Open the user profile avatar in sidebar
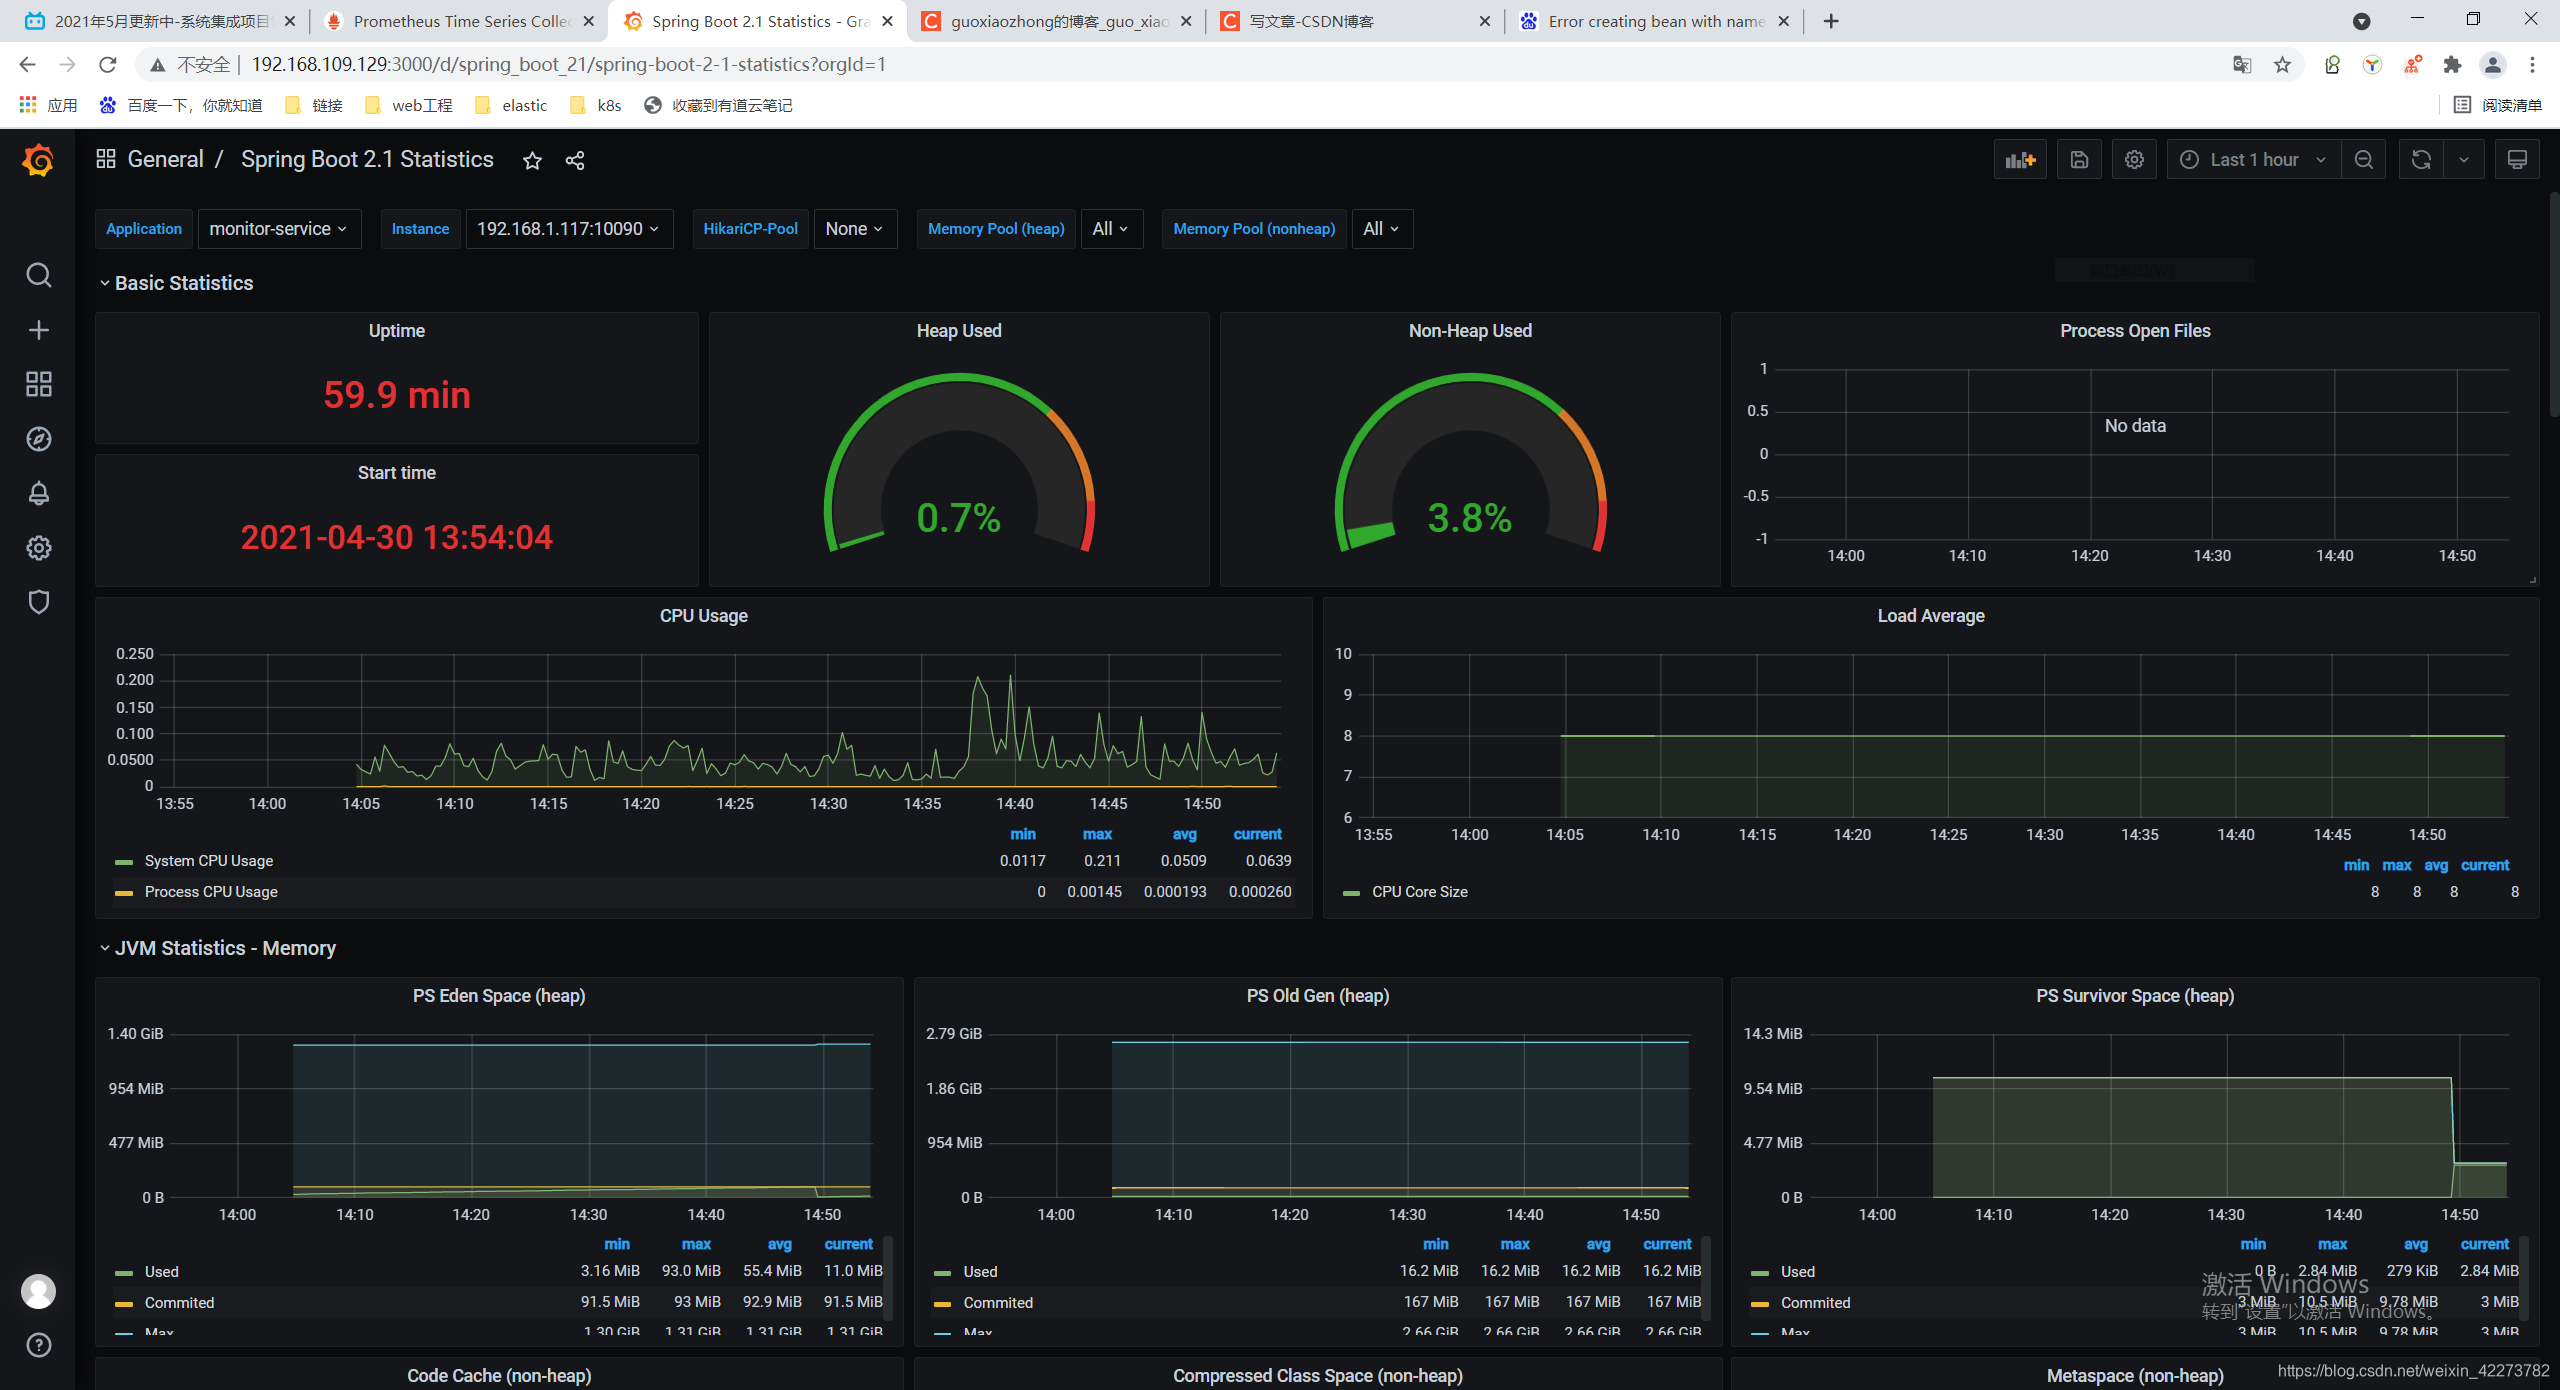The image size is (2560, 1390). (x=38, y=1291)
